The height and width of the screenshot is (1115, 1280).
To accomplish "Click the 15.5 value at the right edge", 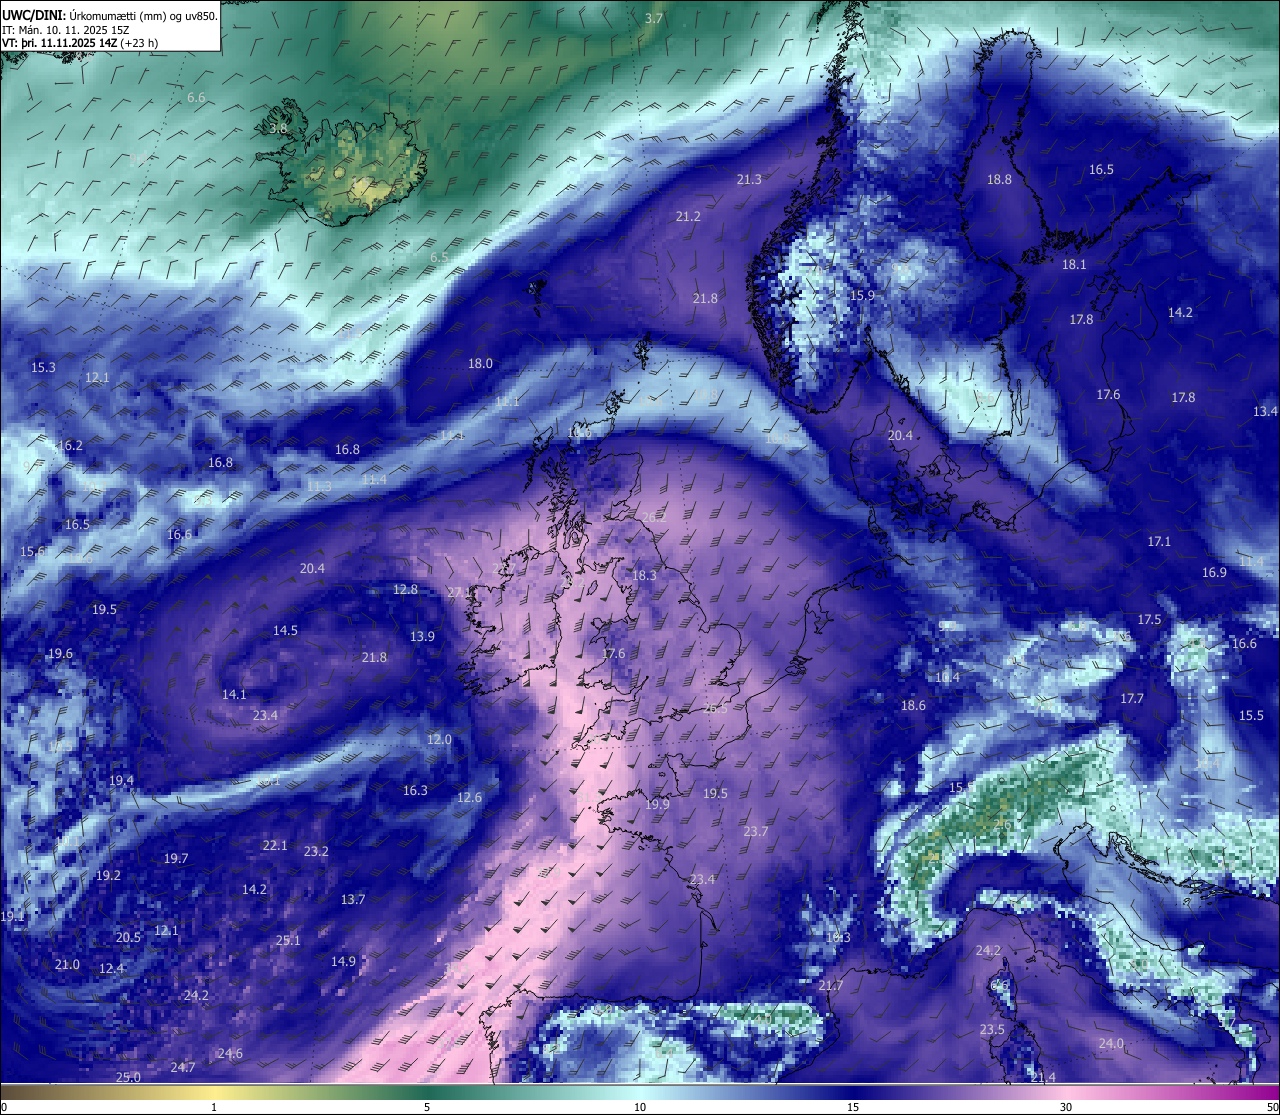I will 1252,716.
